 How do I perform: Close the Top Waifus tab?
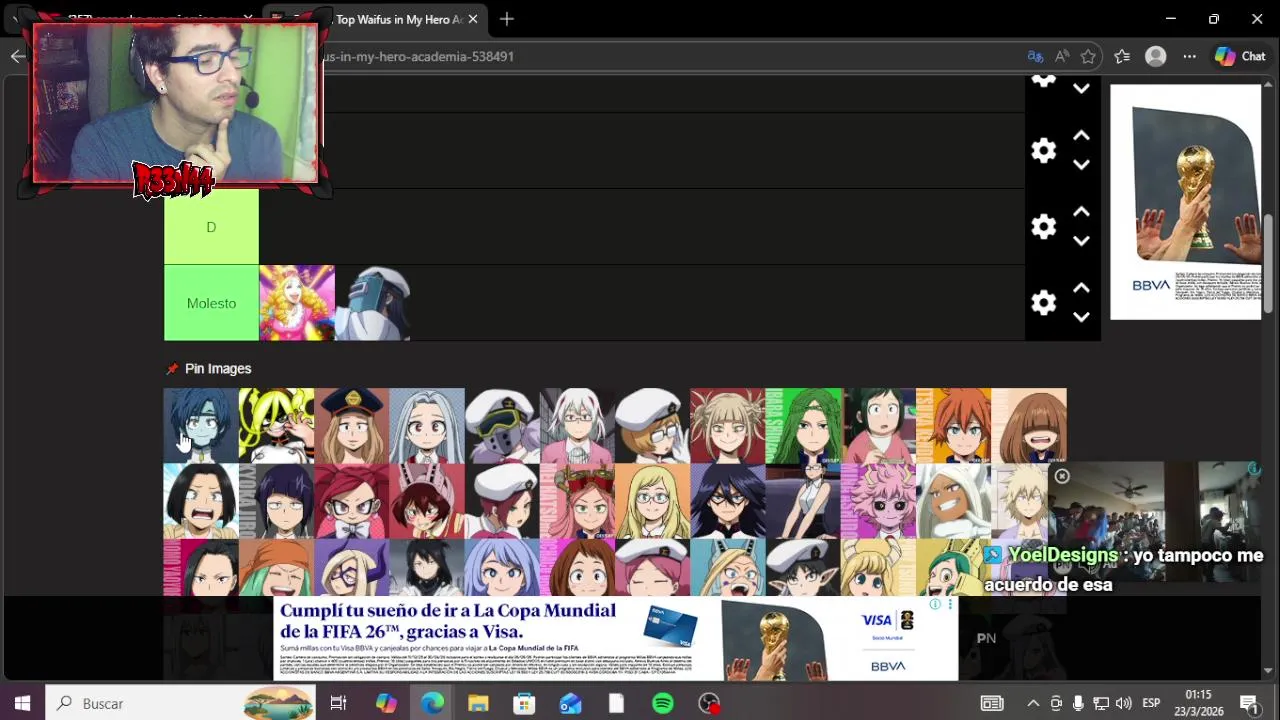click(473, 19)
